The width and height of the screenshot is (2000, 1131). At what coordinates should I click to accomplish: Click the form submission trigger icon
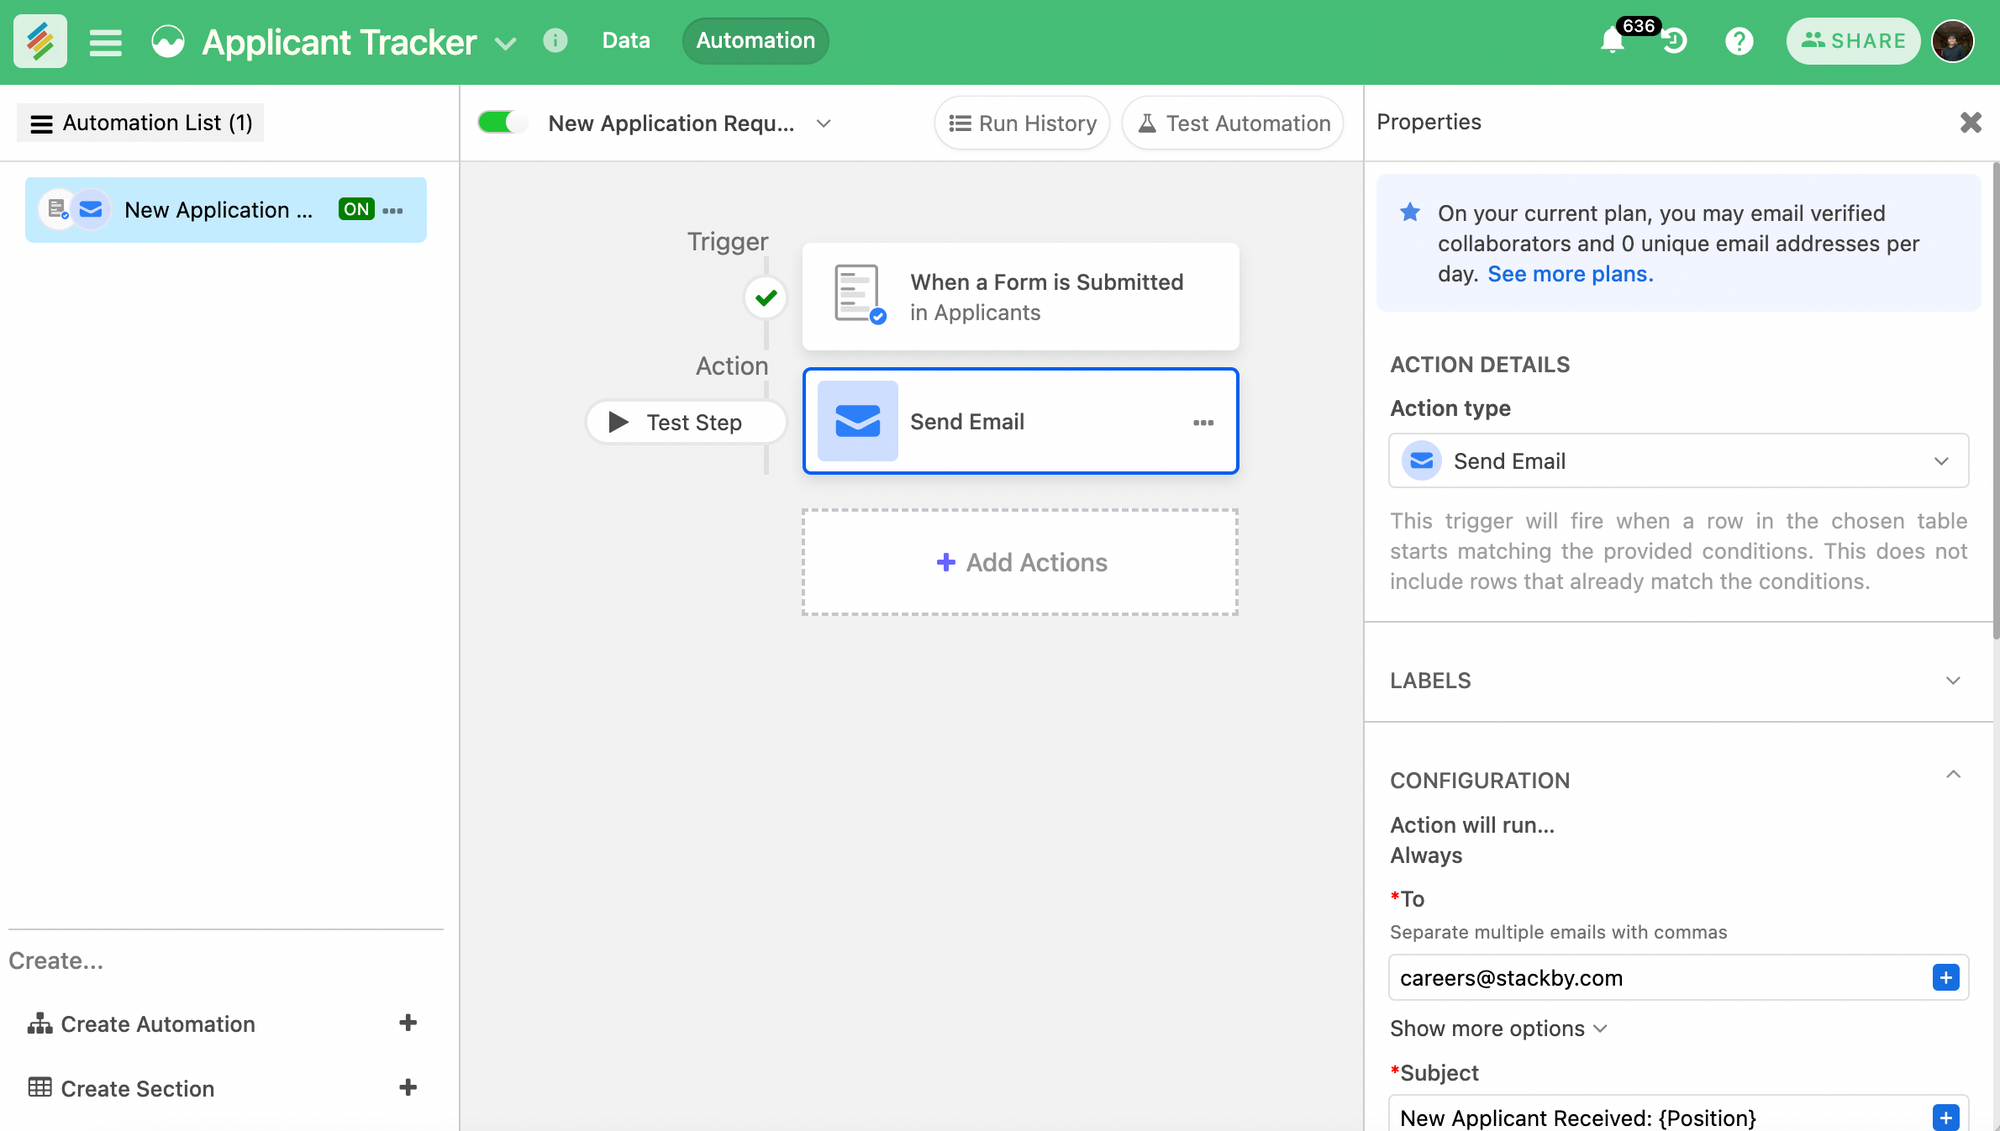click(x=859, y=295)
